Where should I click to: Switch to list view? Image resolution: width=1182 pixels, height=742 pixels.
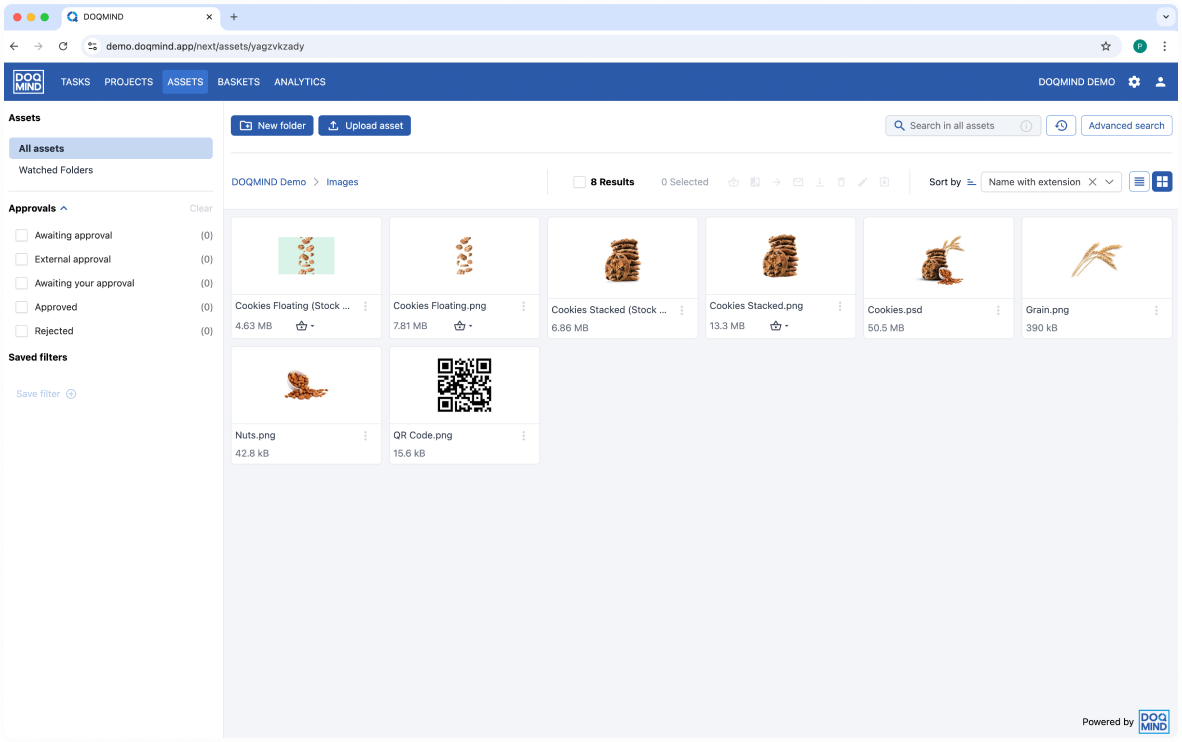click(x=1139, y=182)
